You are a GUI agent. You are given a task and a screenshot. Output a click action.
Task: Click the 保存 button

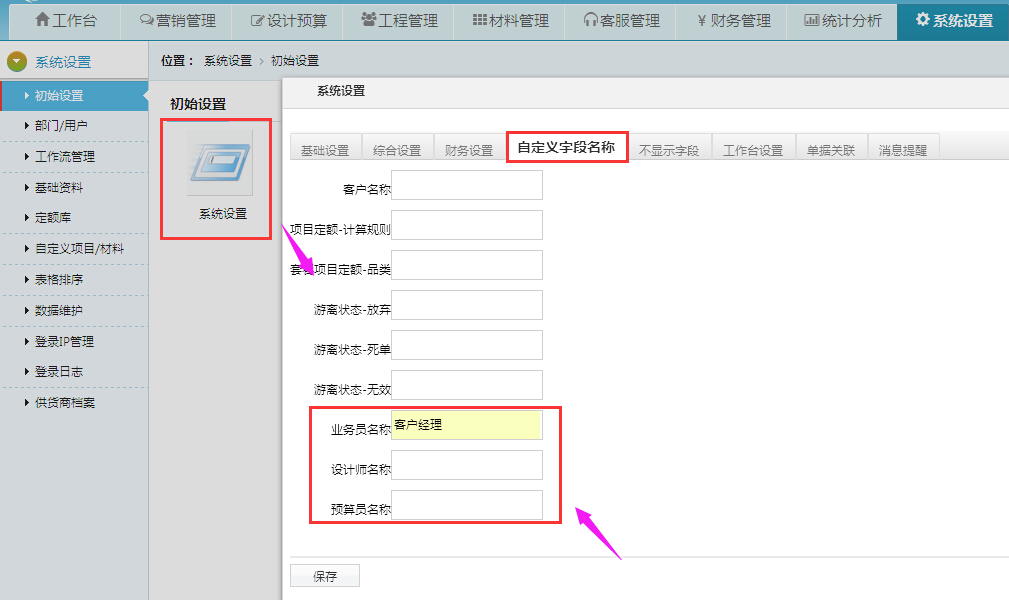tap(324, 575)
